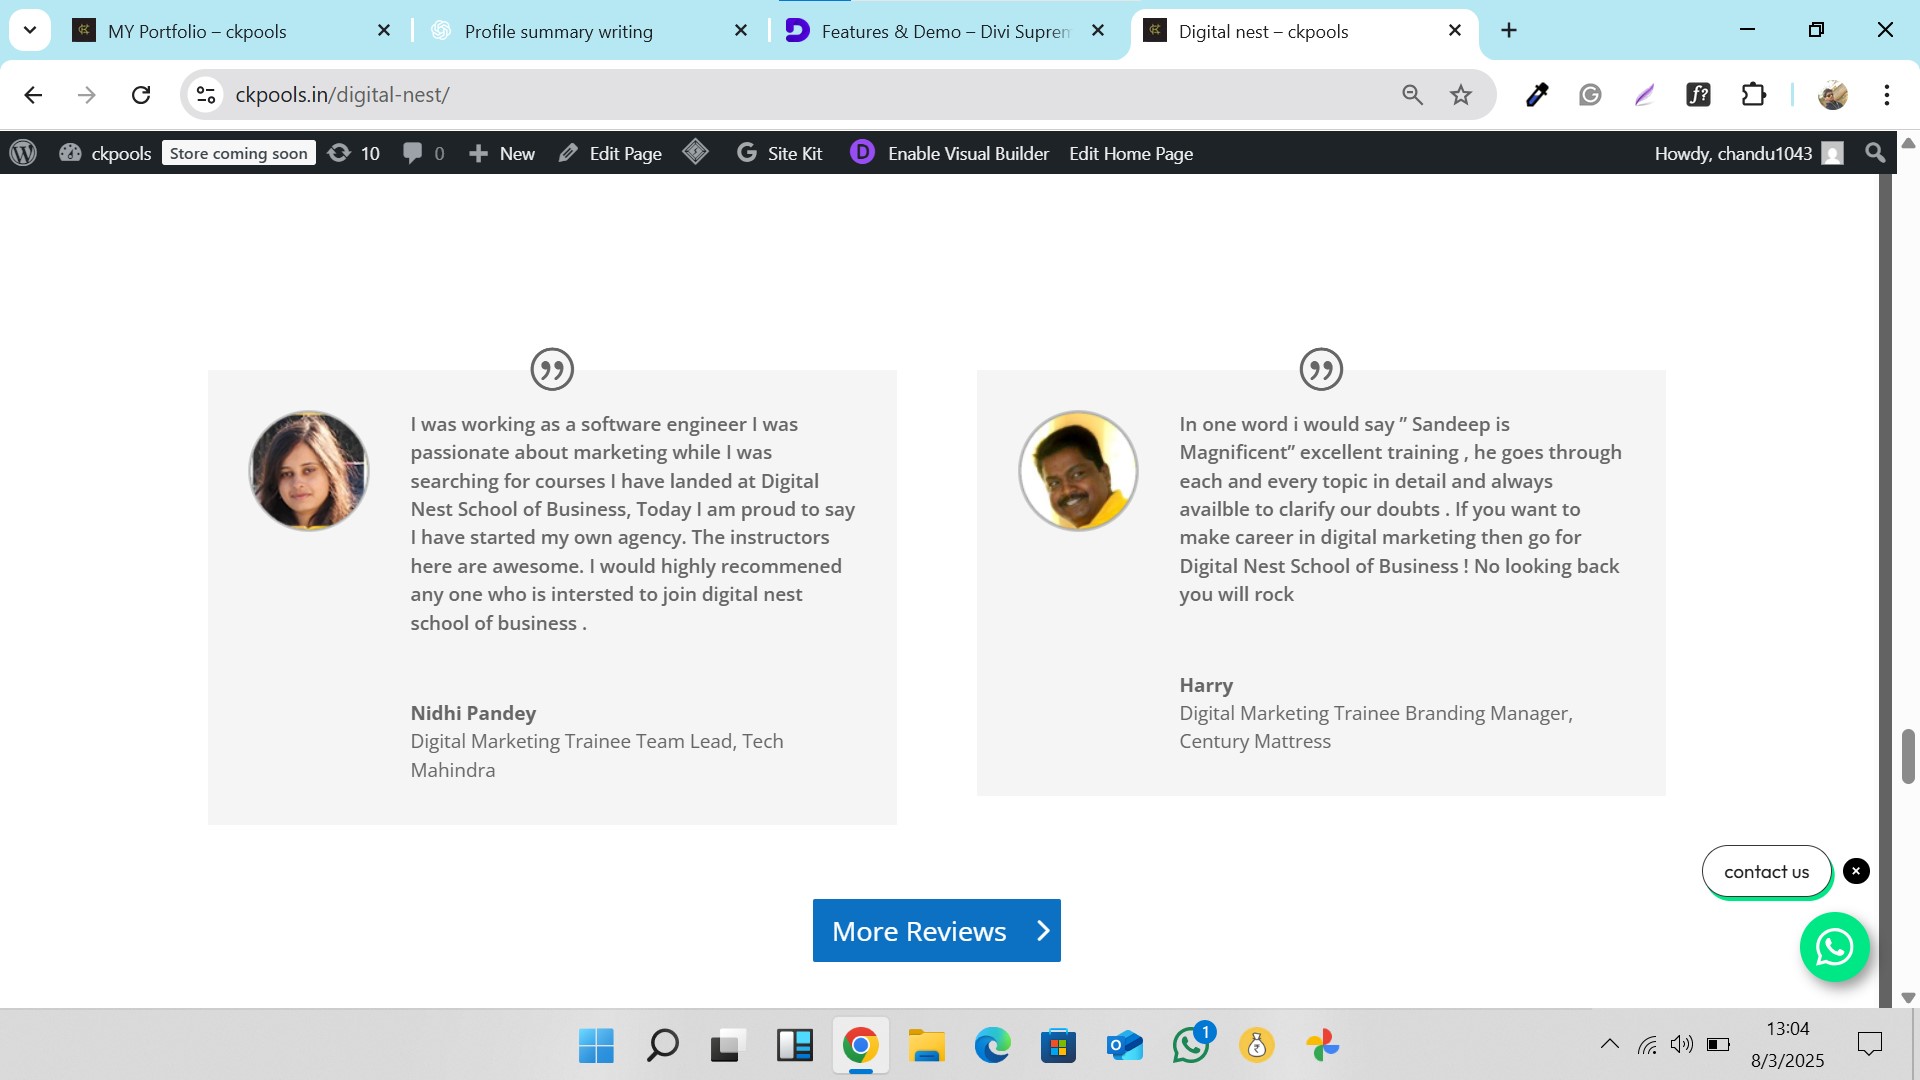Screen dimensions: 1920x1080
Task: Click the Chrome extensions puzzle icon
Action: [x=1753, y=95]
